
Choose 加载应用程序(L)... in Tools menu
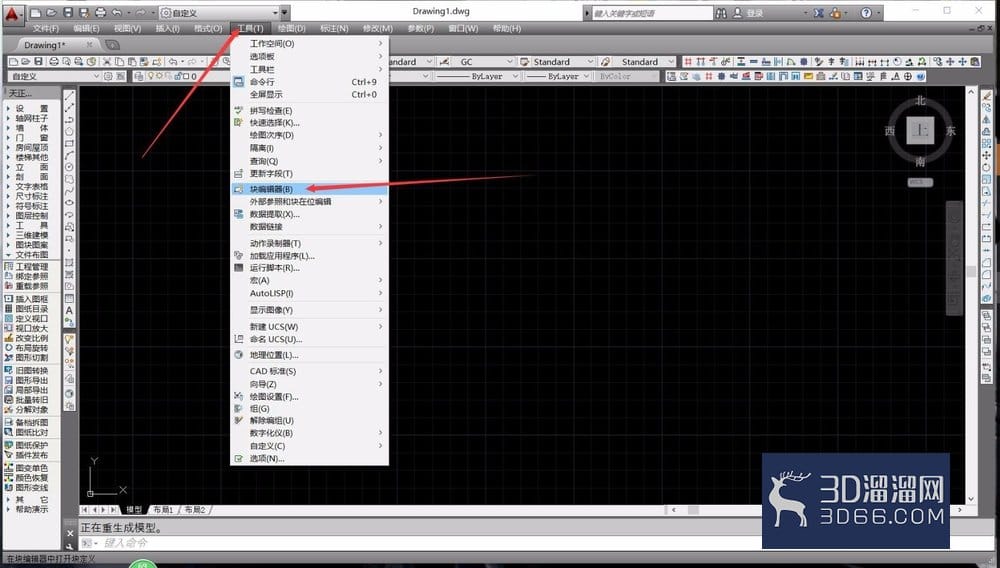click(x=309, y=256)
